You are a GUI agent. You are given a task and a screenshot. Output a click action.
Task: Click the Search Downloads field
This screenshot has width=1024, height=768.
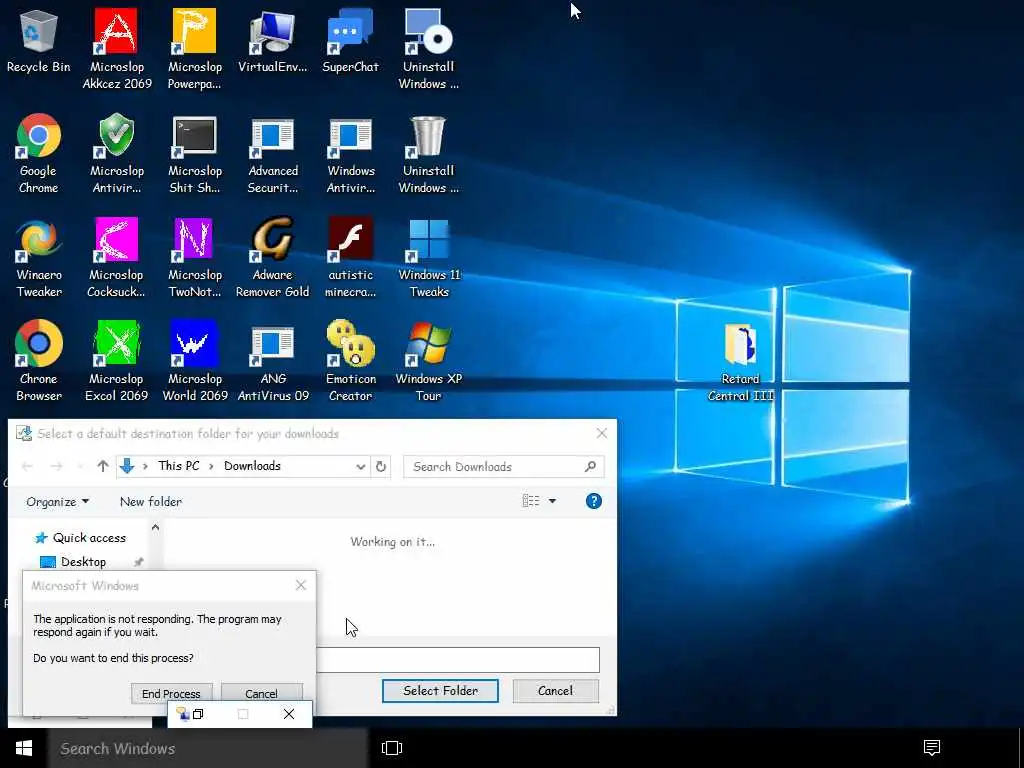[x=504, y=466]
